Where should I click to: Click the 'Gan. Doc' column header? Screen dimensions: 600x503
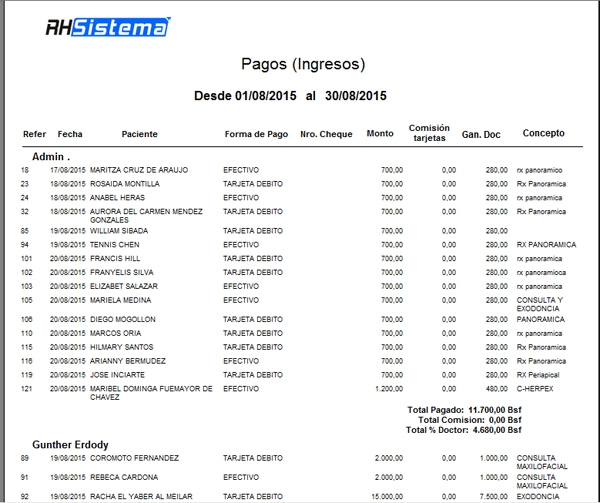pos(481,135)
